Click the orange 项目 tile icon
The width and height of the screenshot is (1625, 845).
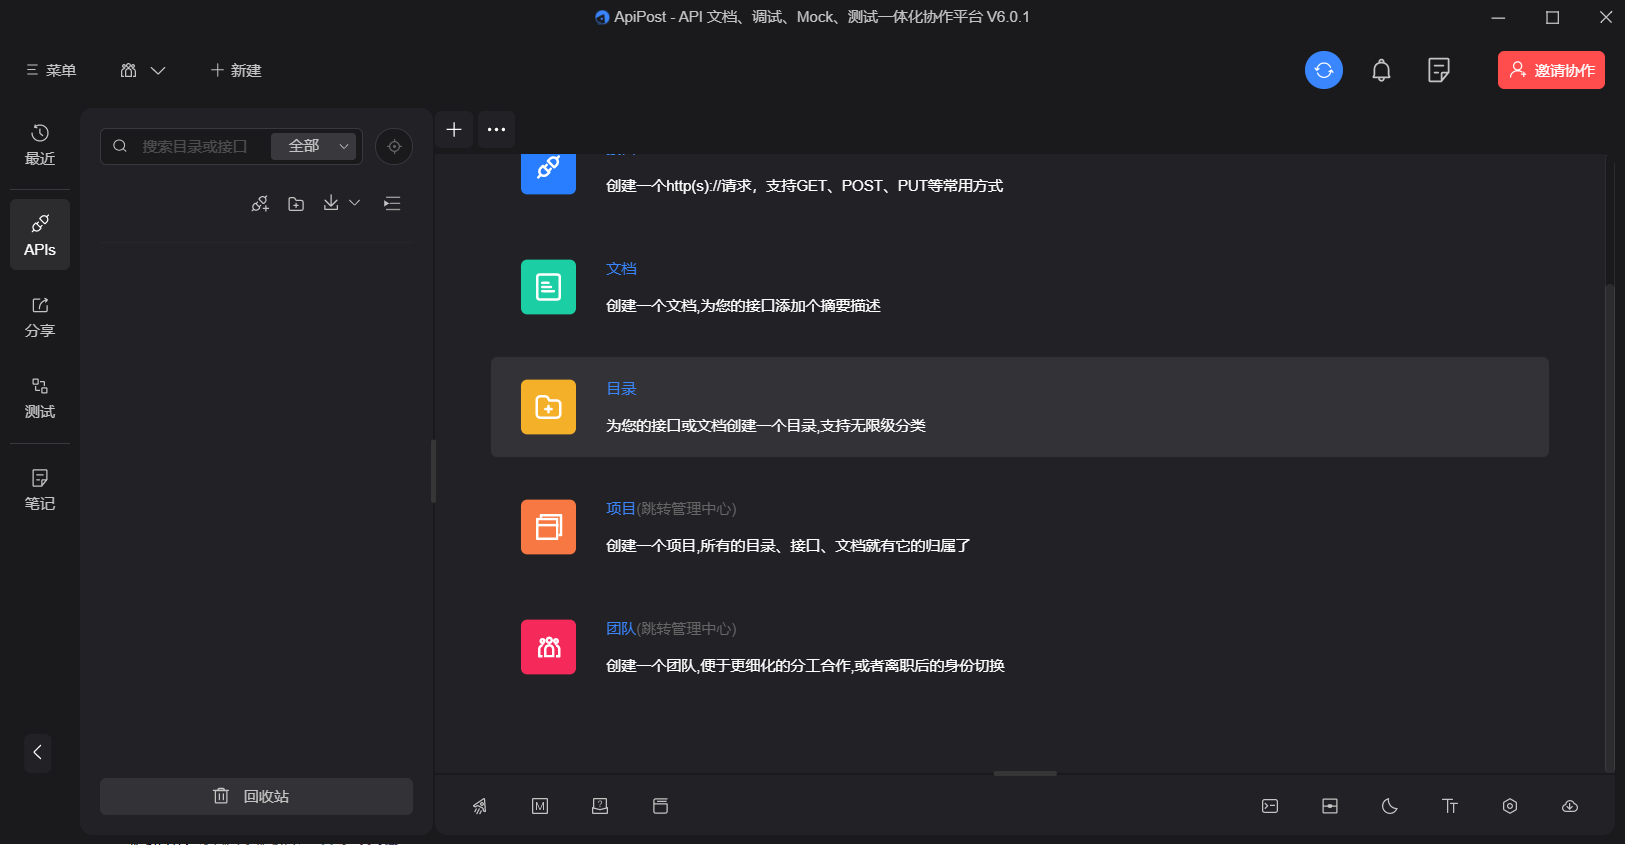click(548, 527)
